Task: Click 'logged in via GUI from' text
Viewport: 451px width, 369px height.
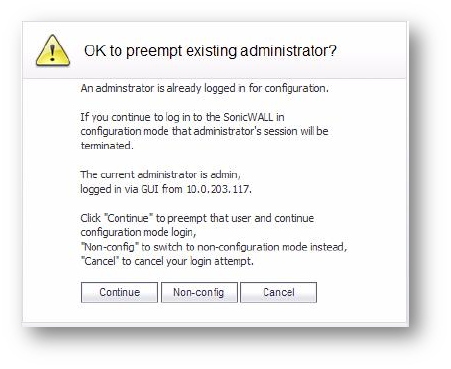Action: [x=131, y=189]
